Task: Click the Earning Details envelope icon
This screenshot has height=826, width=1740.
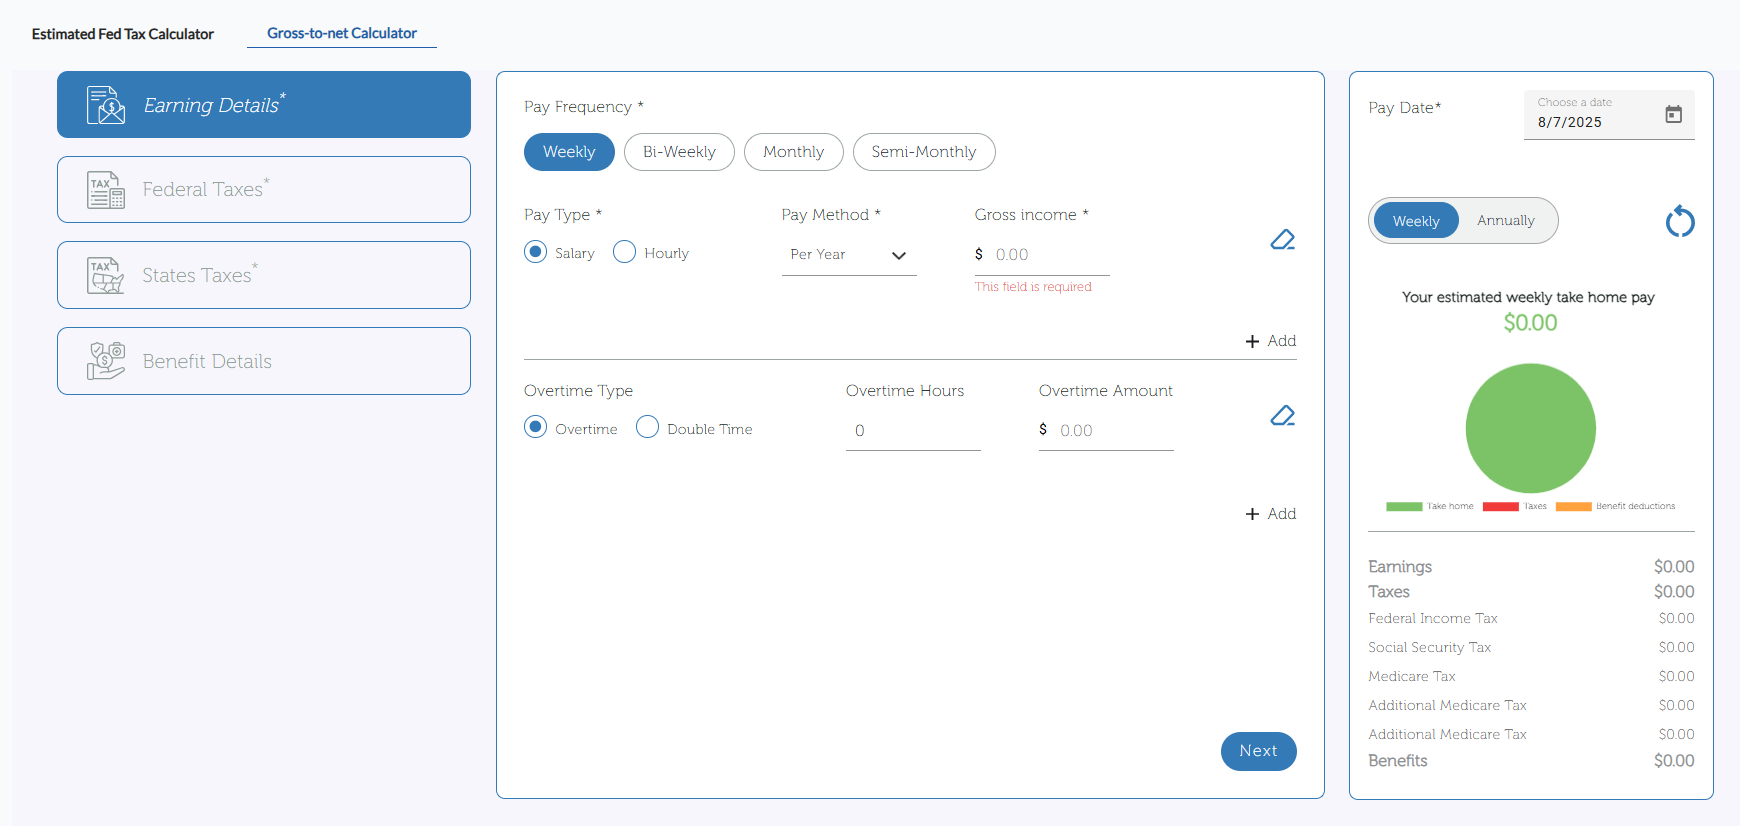Action: (106, 105)
